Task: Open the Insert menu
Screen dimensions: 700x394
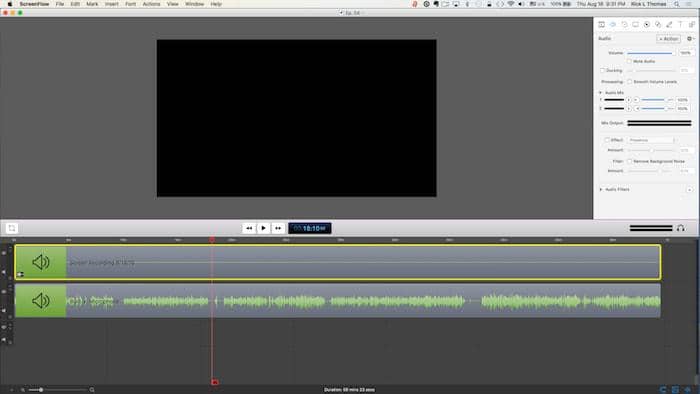Action: pos(112,4)
